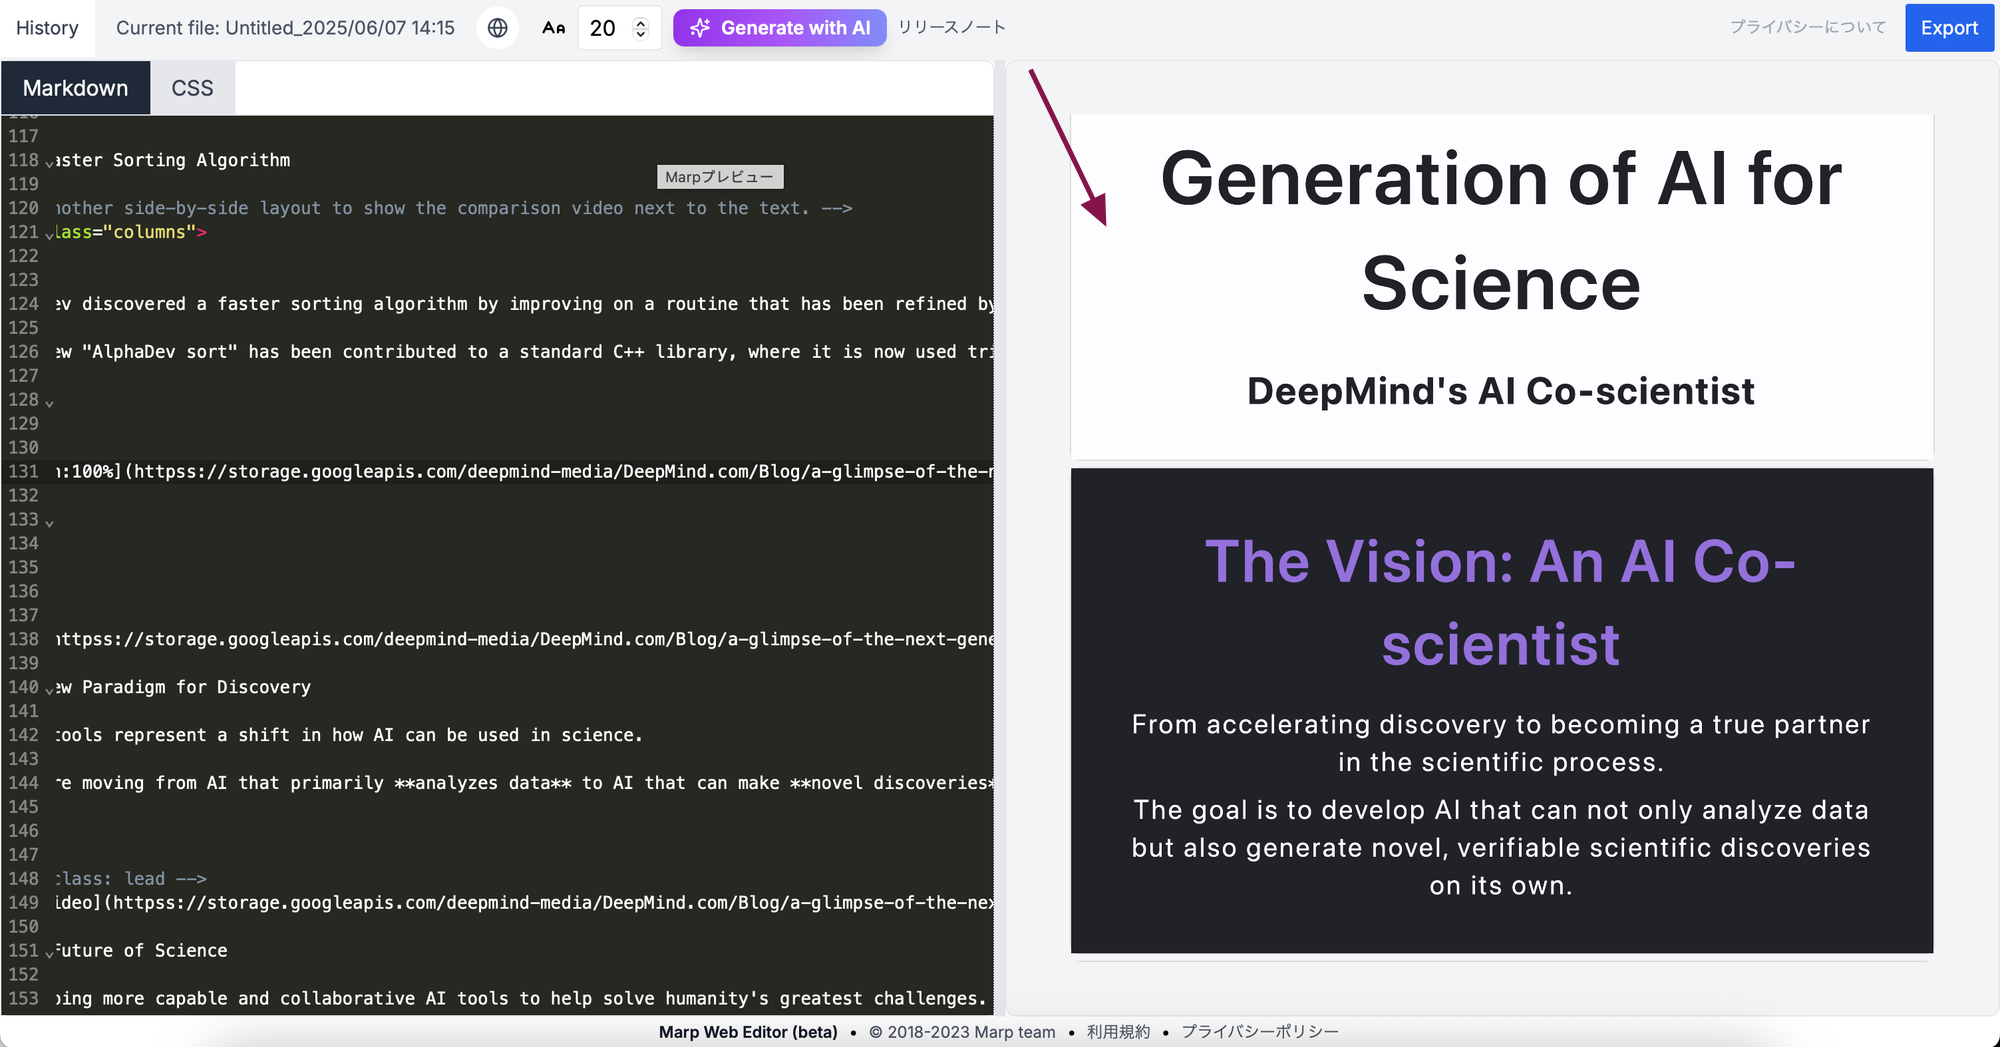Click the sparkle icon in Generate with AI

[x=700, y=28]
